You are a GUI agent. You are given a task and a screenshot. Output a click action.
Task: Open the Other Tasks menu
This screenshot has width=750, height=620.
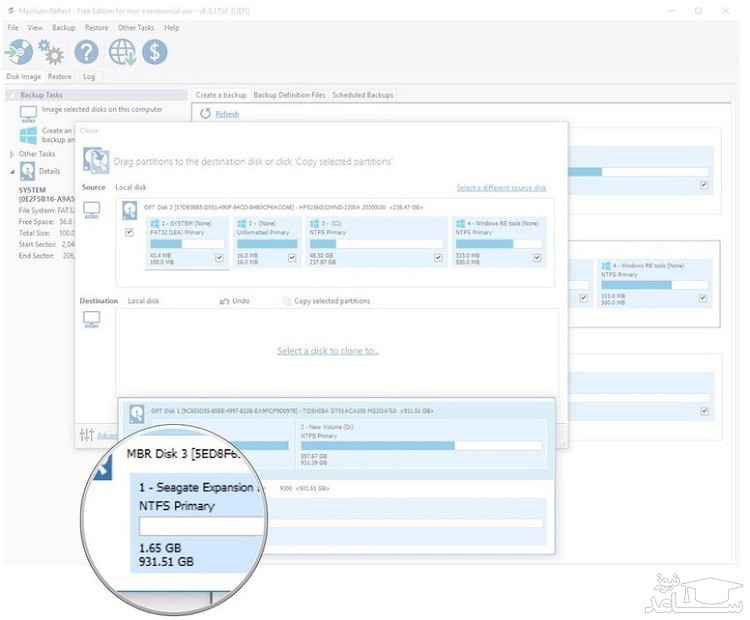pos(136,28)
